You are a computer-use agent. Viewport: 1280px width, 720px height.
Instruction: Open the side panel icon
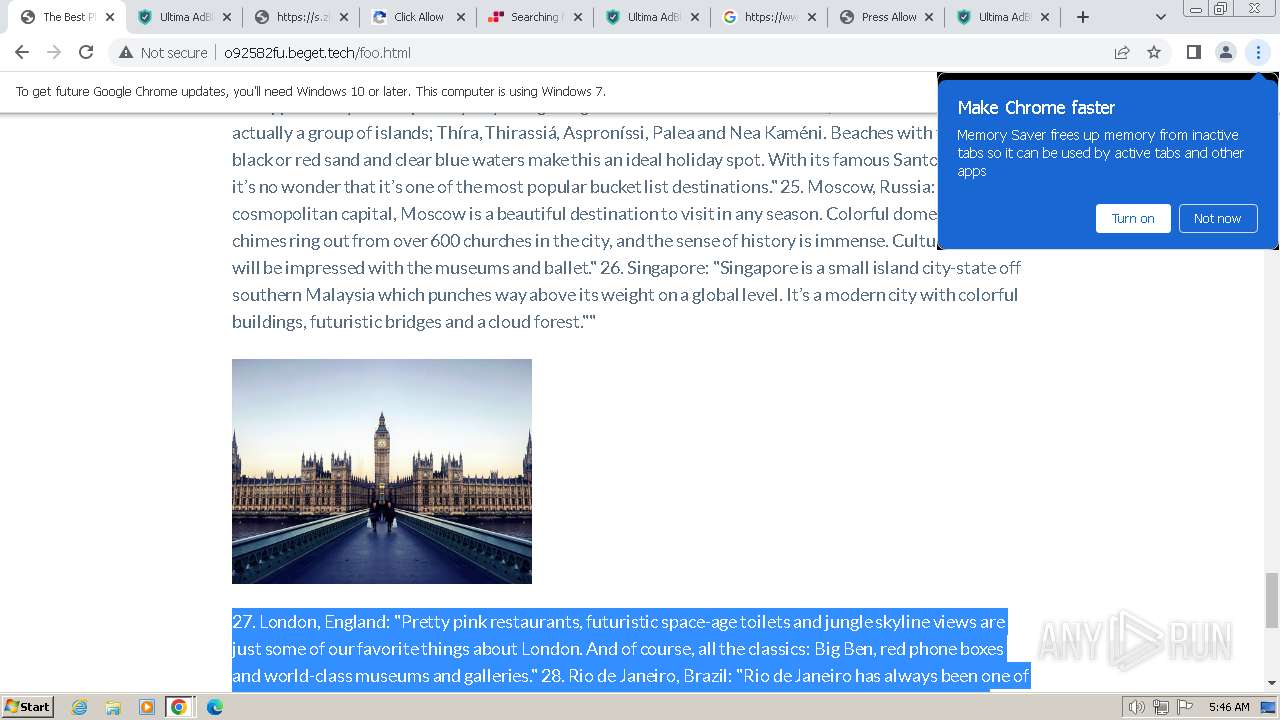(1193, 53)
